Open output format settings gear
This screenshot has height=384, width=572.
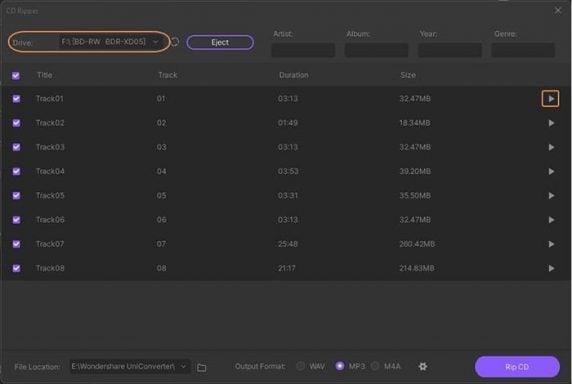coord(423,366)
